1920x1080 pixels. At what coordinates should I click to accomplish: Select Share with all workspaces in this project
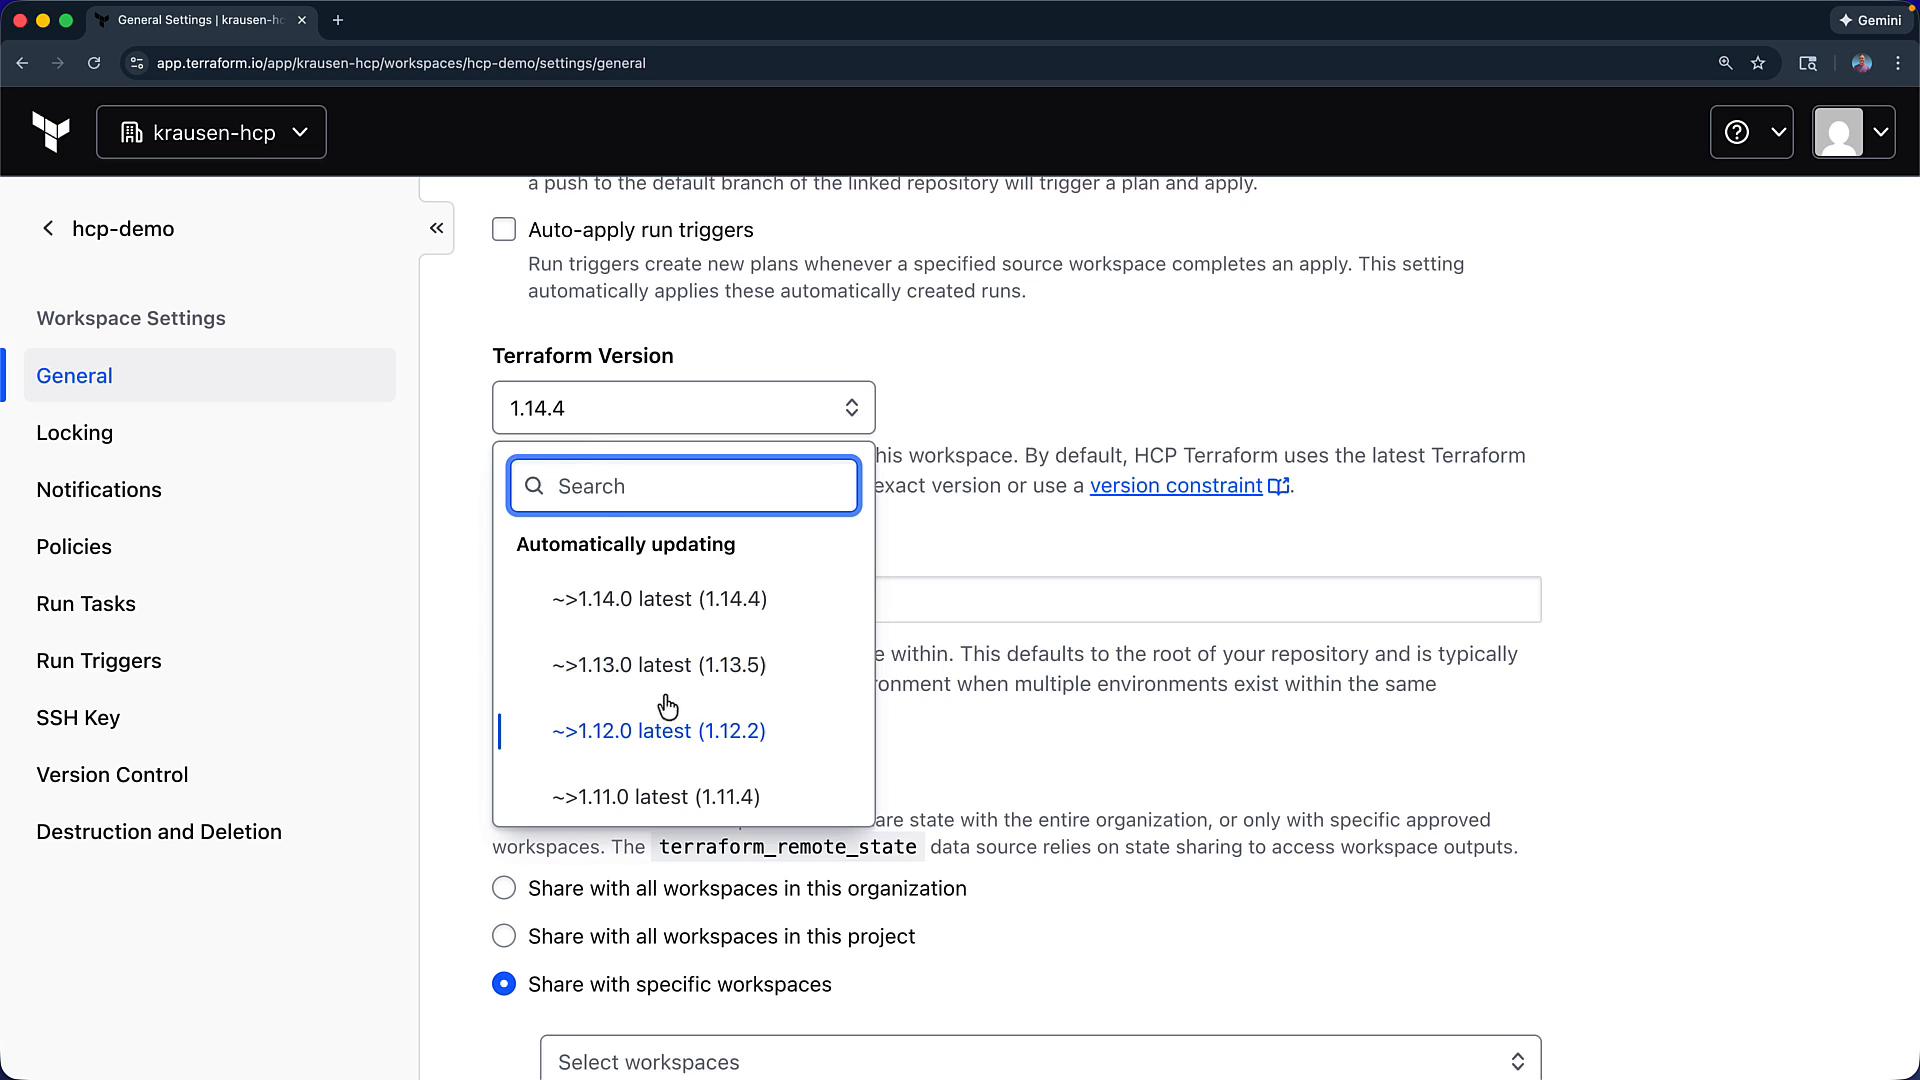click(x=504, y=936)
